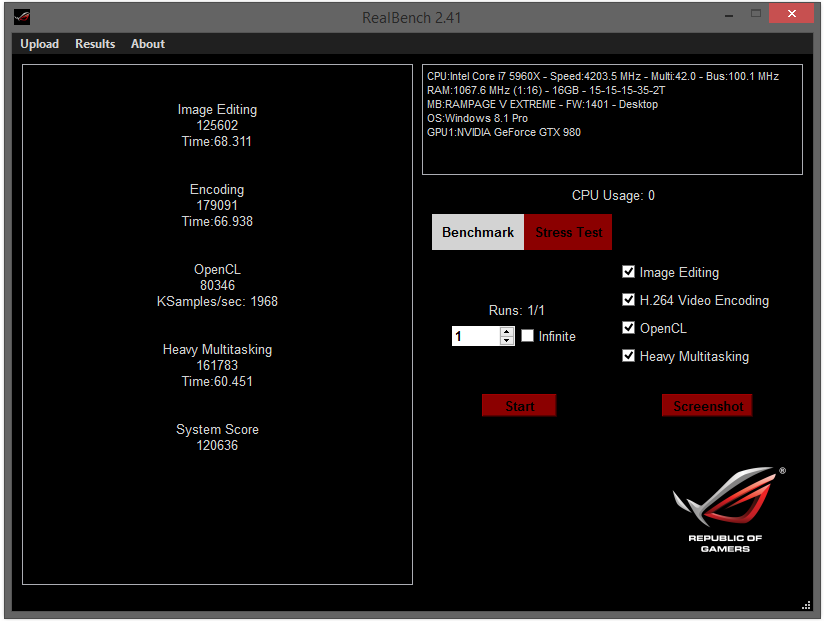Uncheck the H.264 Video Encoding checkbox
This screenshot has height=621, width=824.
629,299
